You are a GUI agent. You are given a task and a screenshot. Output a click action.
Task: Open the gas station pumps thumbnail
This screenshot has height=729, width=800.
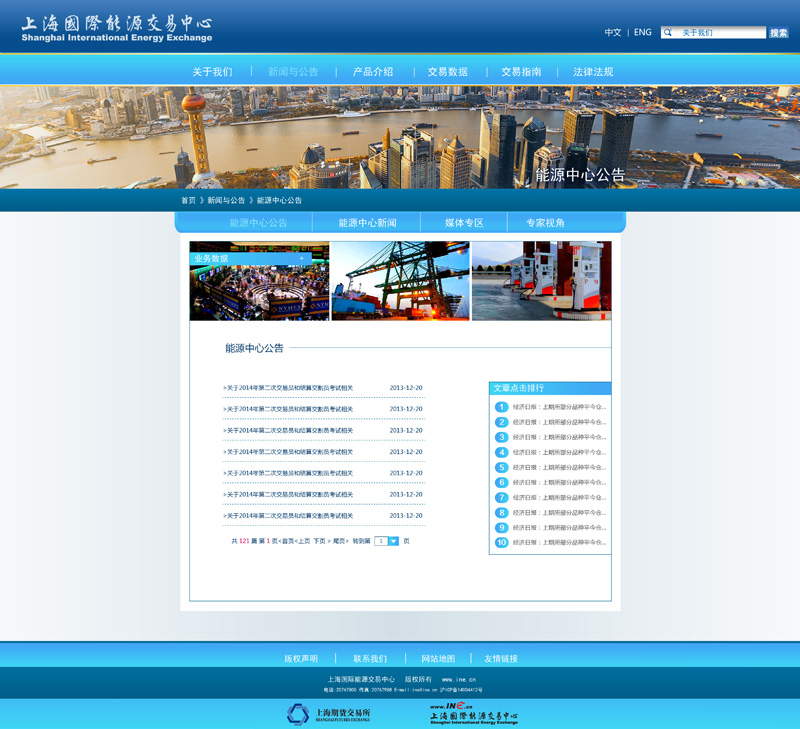[x=541, y=281]
